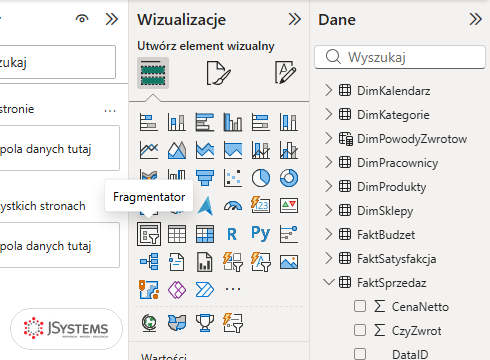This screenshot has width=490, height=360.
Task: Select the gauge visual
Action: click(x=233, y=206)
